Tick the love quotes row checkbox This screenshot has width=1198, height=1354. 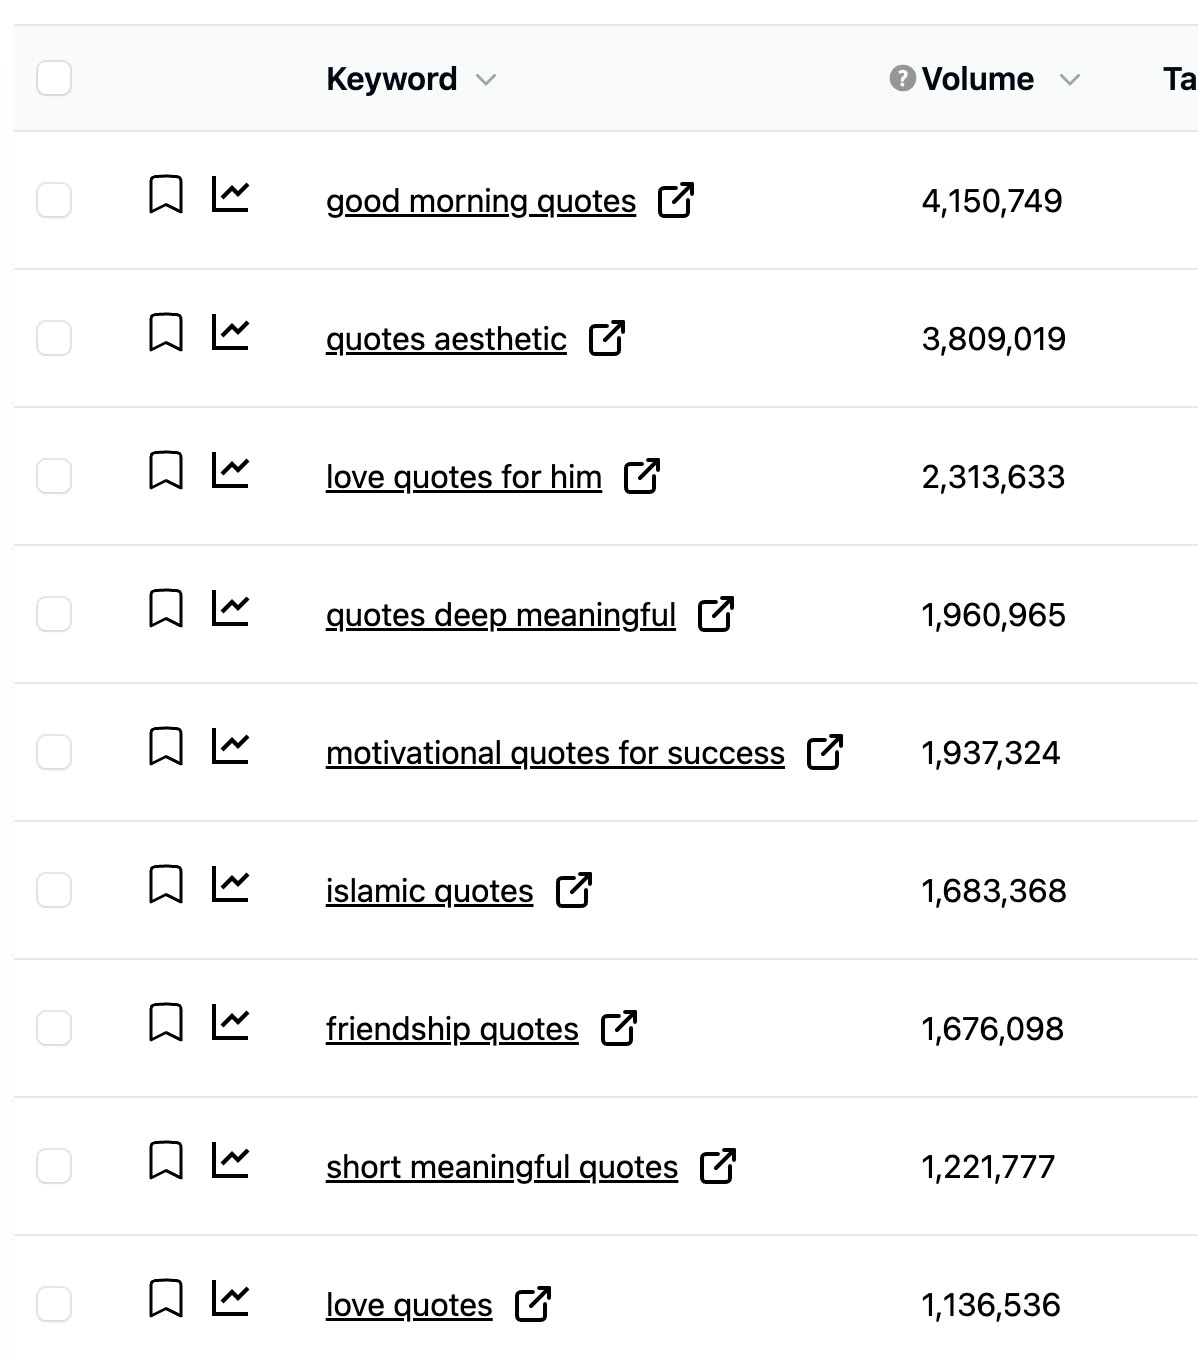[54, 1304]
